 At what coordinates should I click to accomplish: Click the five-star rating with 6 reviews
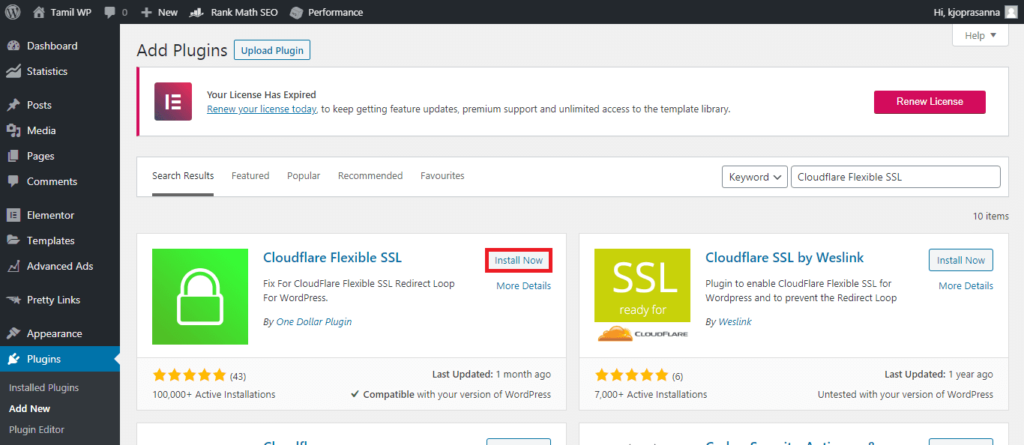pos(632,375)
